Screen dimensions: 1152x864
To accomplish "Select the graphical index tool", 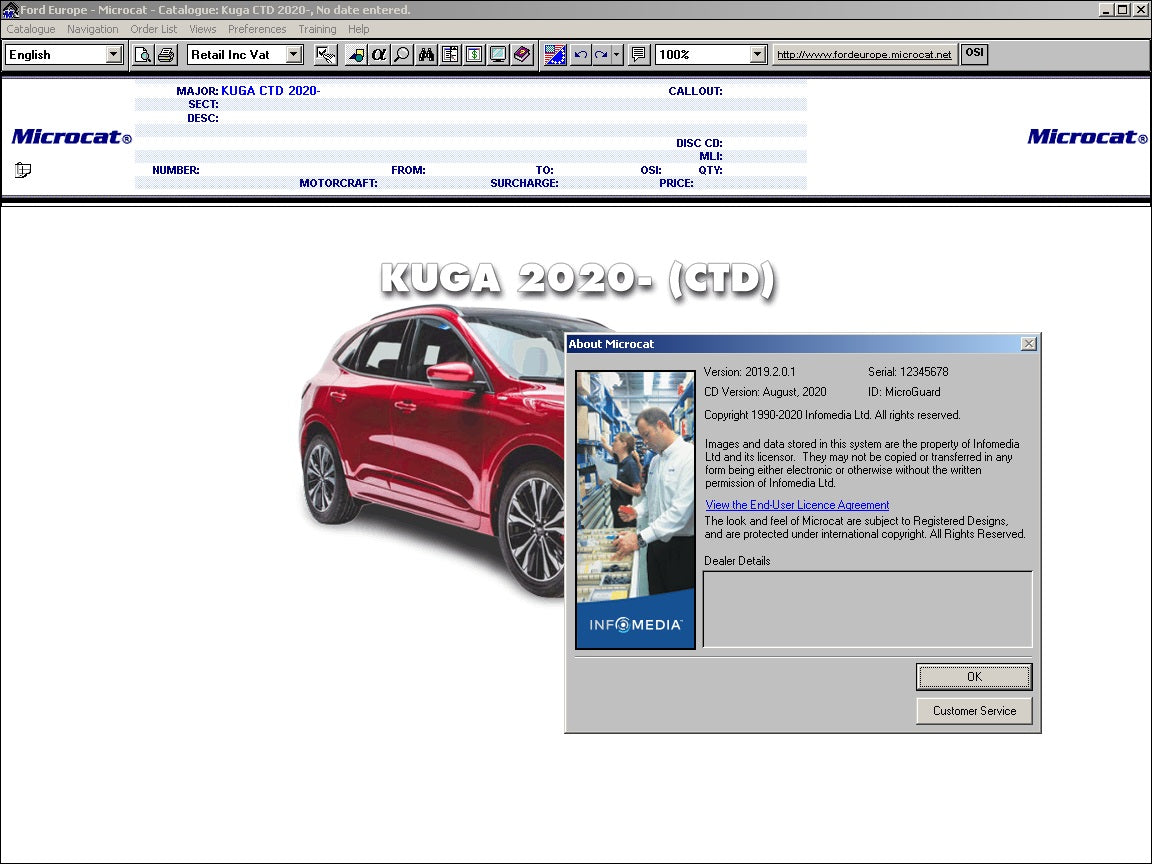I will click(355, 54).
